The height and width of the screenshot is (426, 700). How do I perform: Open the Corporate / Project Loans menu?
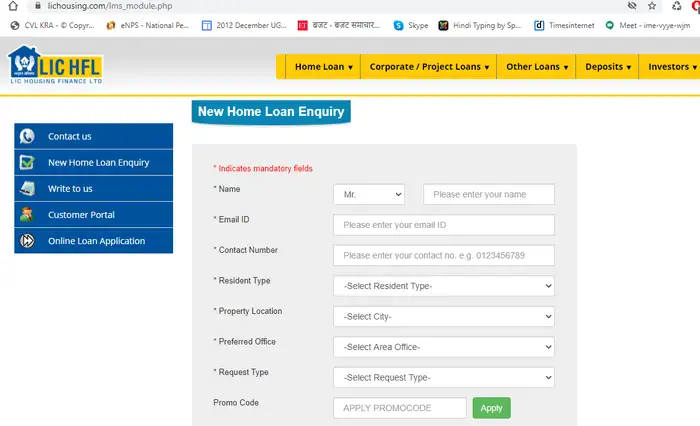click(430, 67)
